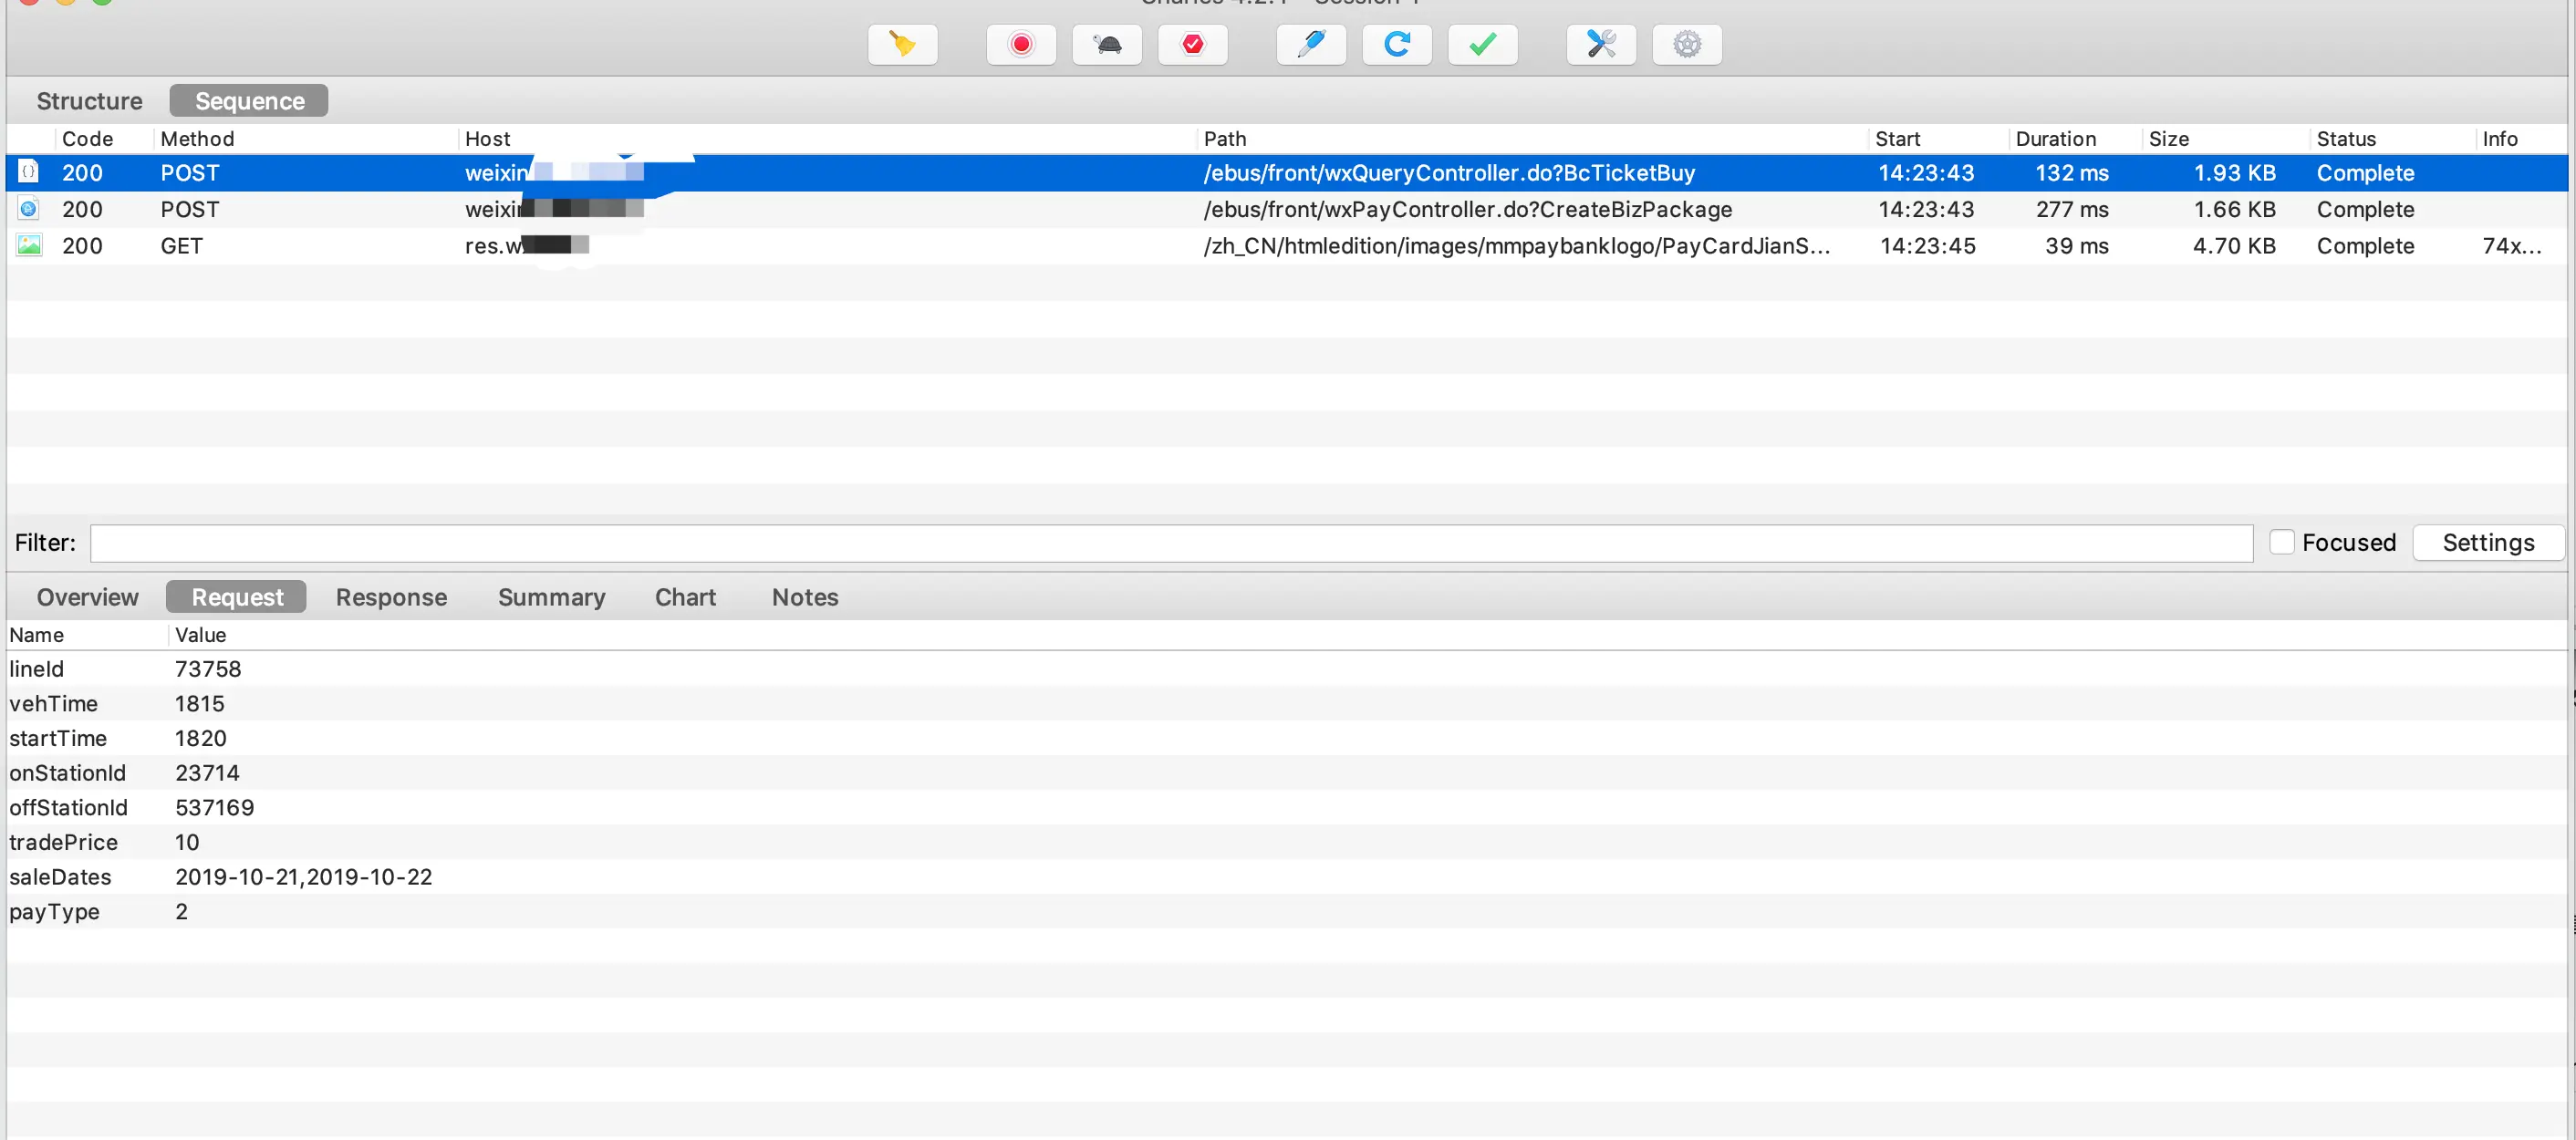
Task: Focus the Filter text field
Action: click(1171, 543)
